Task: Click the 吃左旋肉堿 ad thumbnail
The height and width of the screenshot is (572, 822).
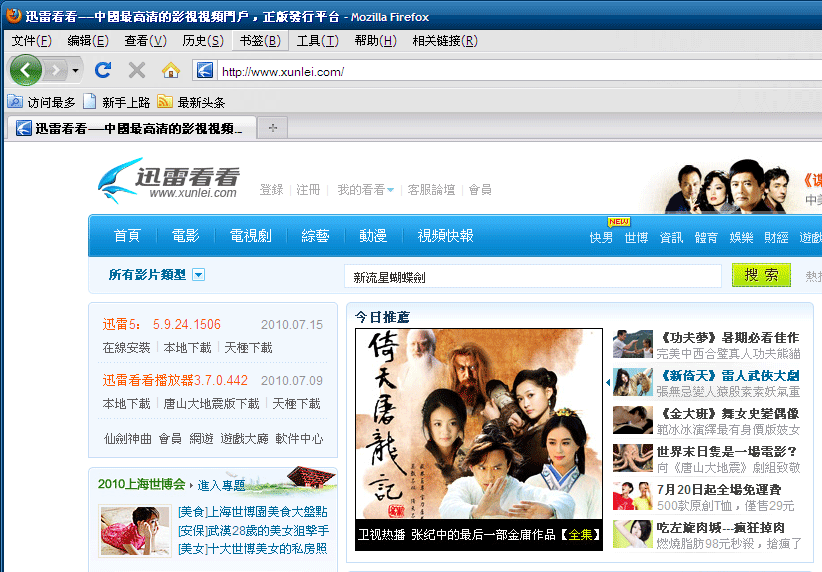Action: coord(633,534)
